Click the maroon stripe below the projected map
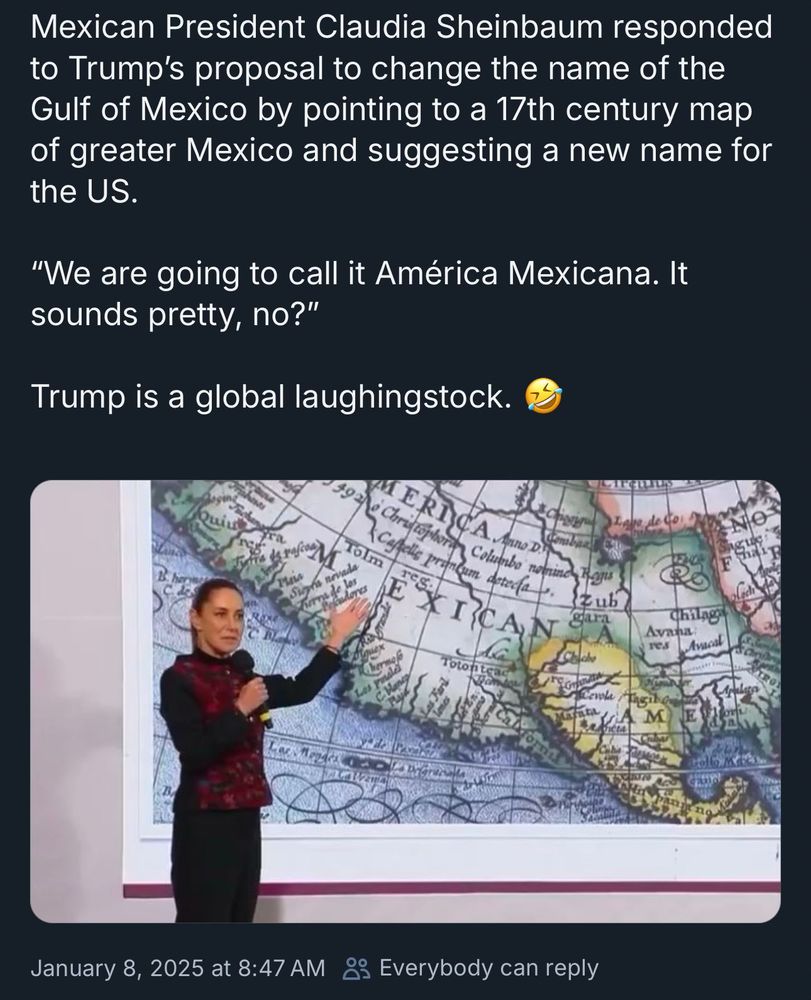 (x=450, y=887)
